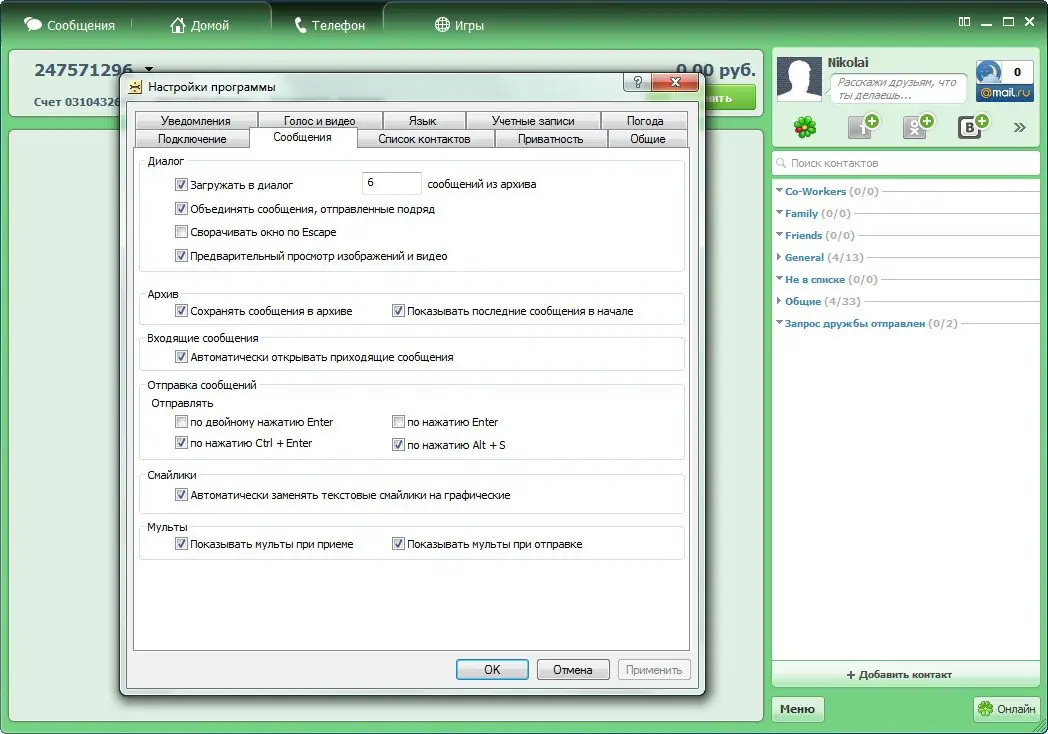
Task: Toggle Показывать мульты при отправке
Action: pyautogui.click(x=398, y=543)
